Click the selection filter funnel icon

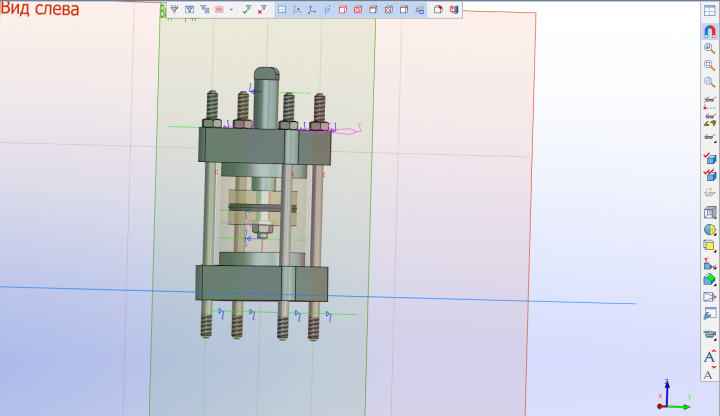[174, 9]
